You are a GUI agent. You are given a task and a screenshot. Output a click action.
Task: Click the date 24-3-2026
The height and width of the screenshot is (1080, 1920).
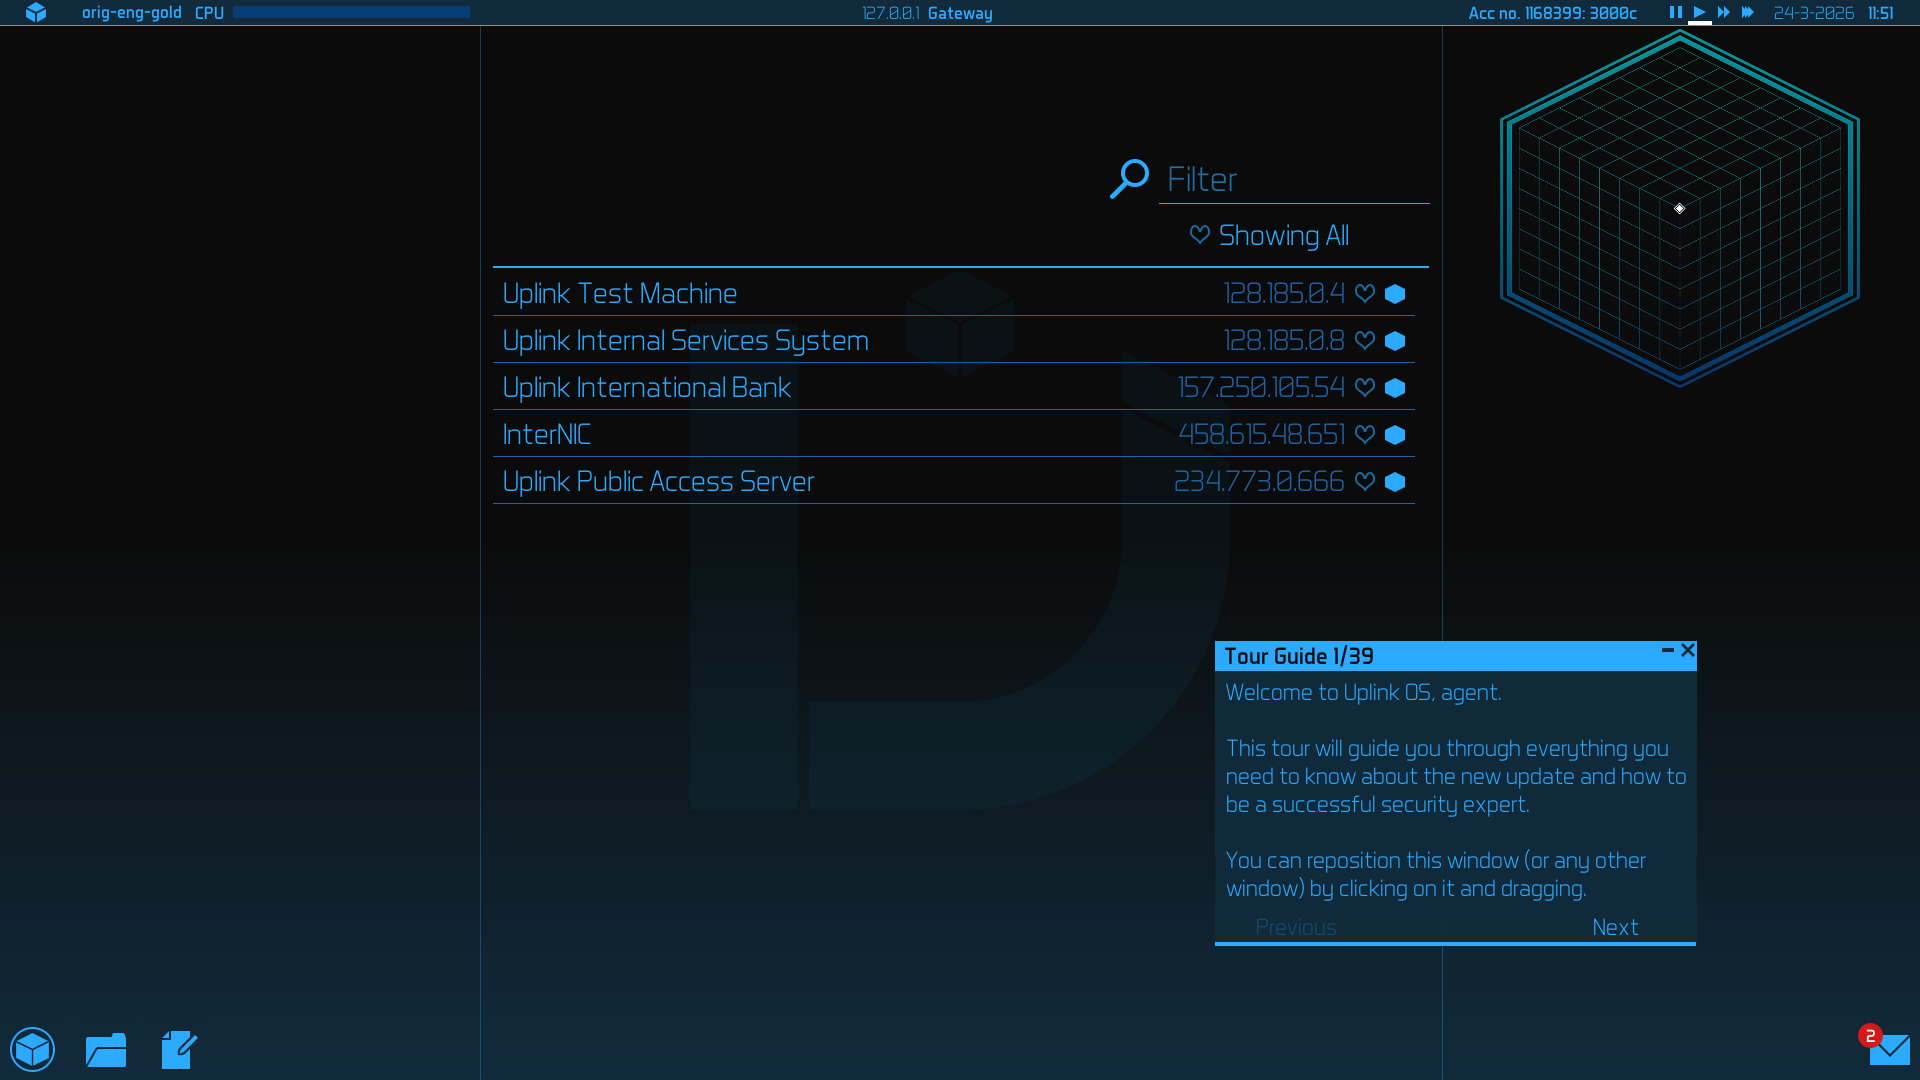(x=1814, y=13)
